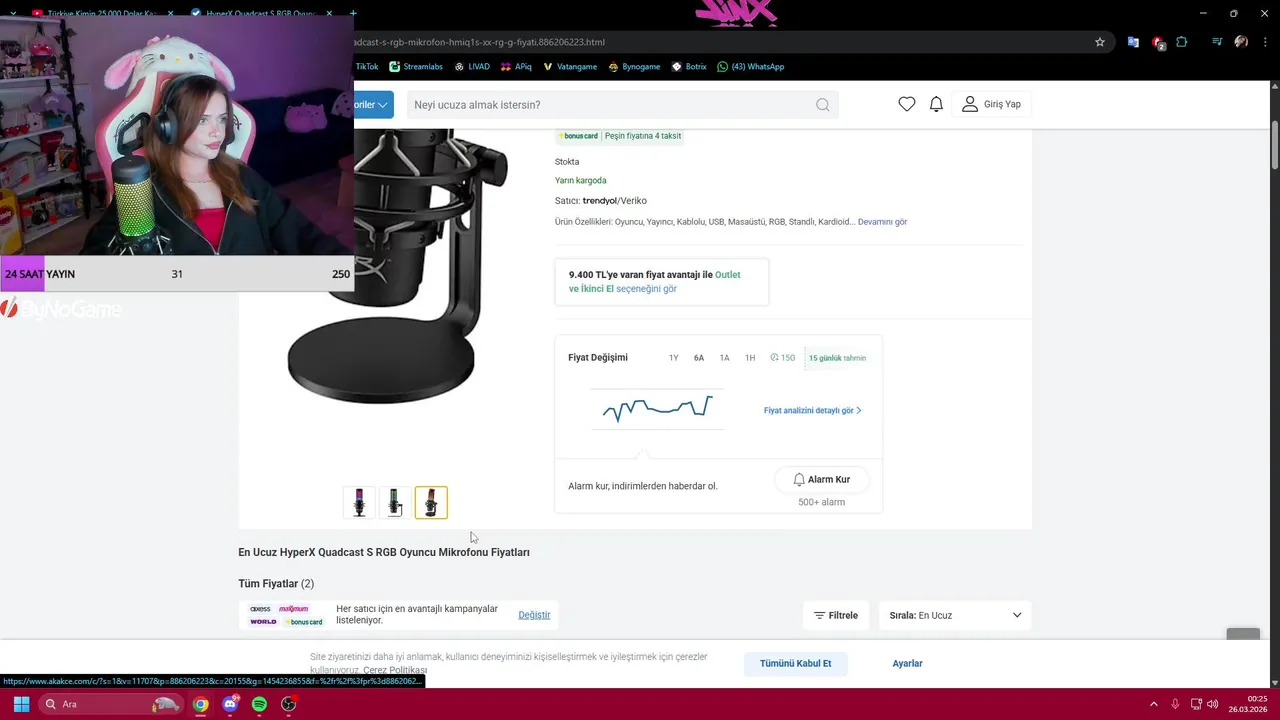Select the 1A price history range
This screenshot has width=1280, height=720.
[x=725, y=358]
